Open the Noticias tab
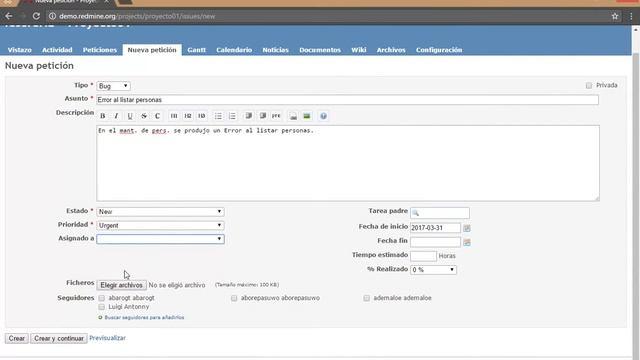 click(276, 50)
